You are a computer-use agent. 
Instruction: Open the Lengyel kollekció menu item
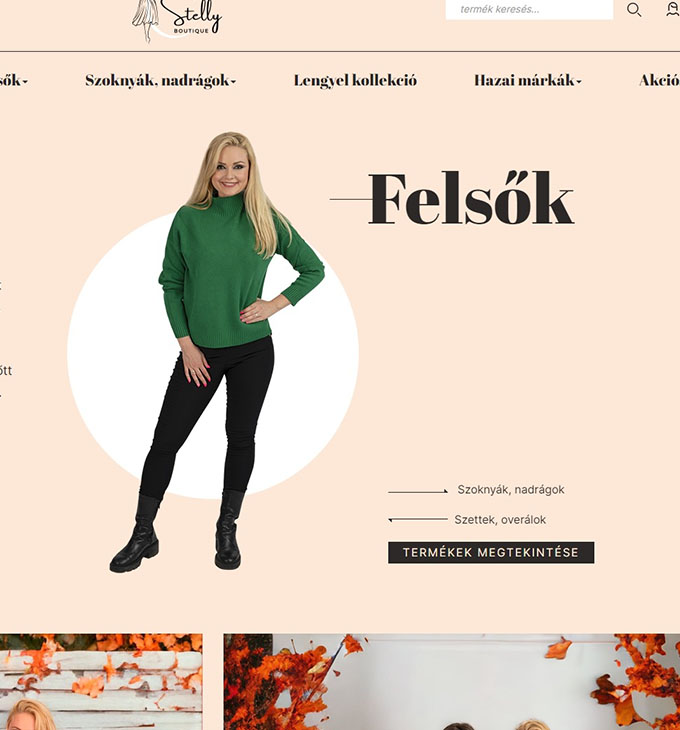(355, 81)
